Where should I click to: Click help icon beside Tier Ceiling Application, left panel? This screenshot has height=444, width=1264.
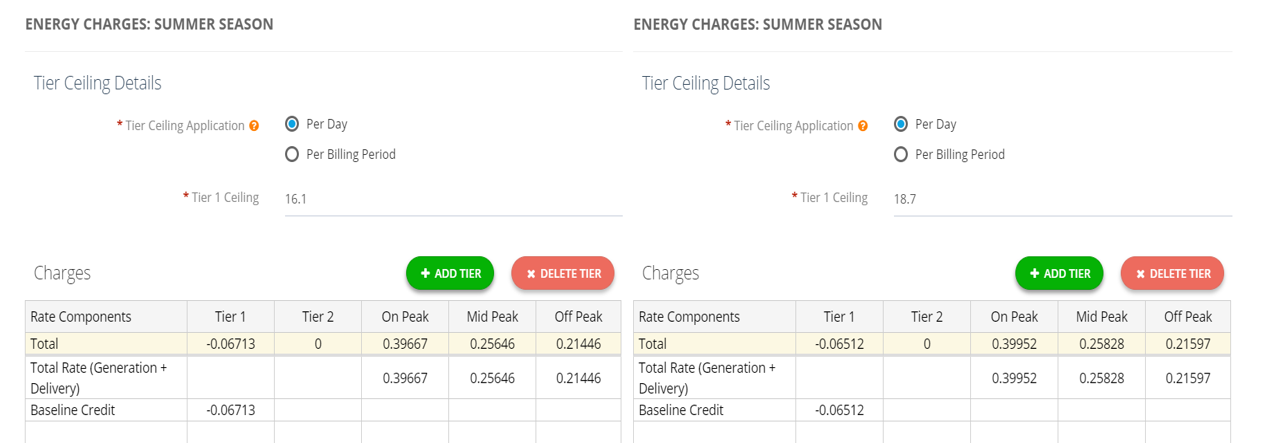254,126
